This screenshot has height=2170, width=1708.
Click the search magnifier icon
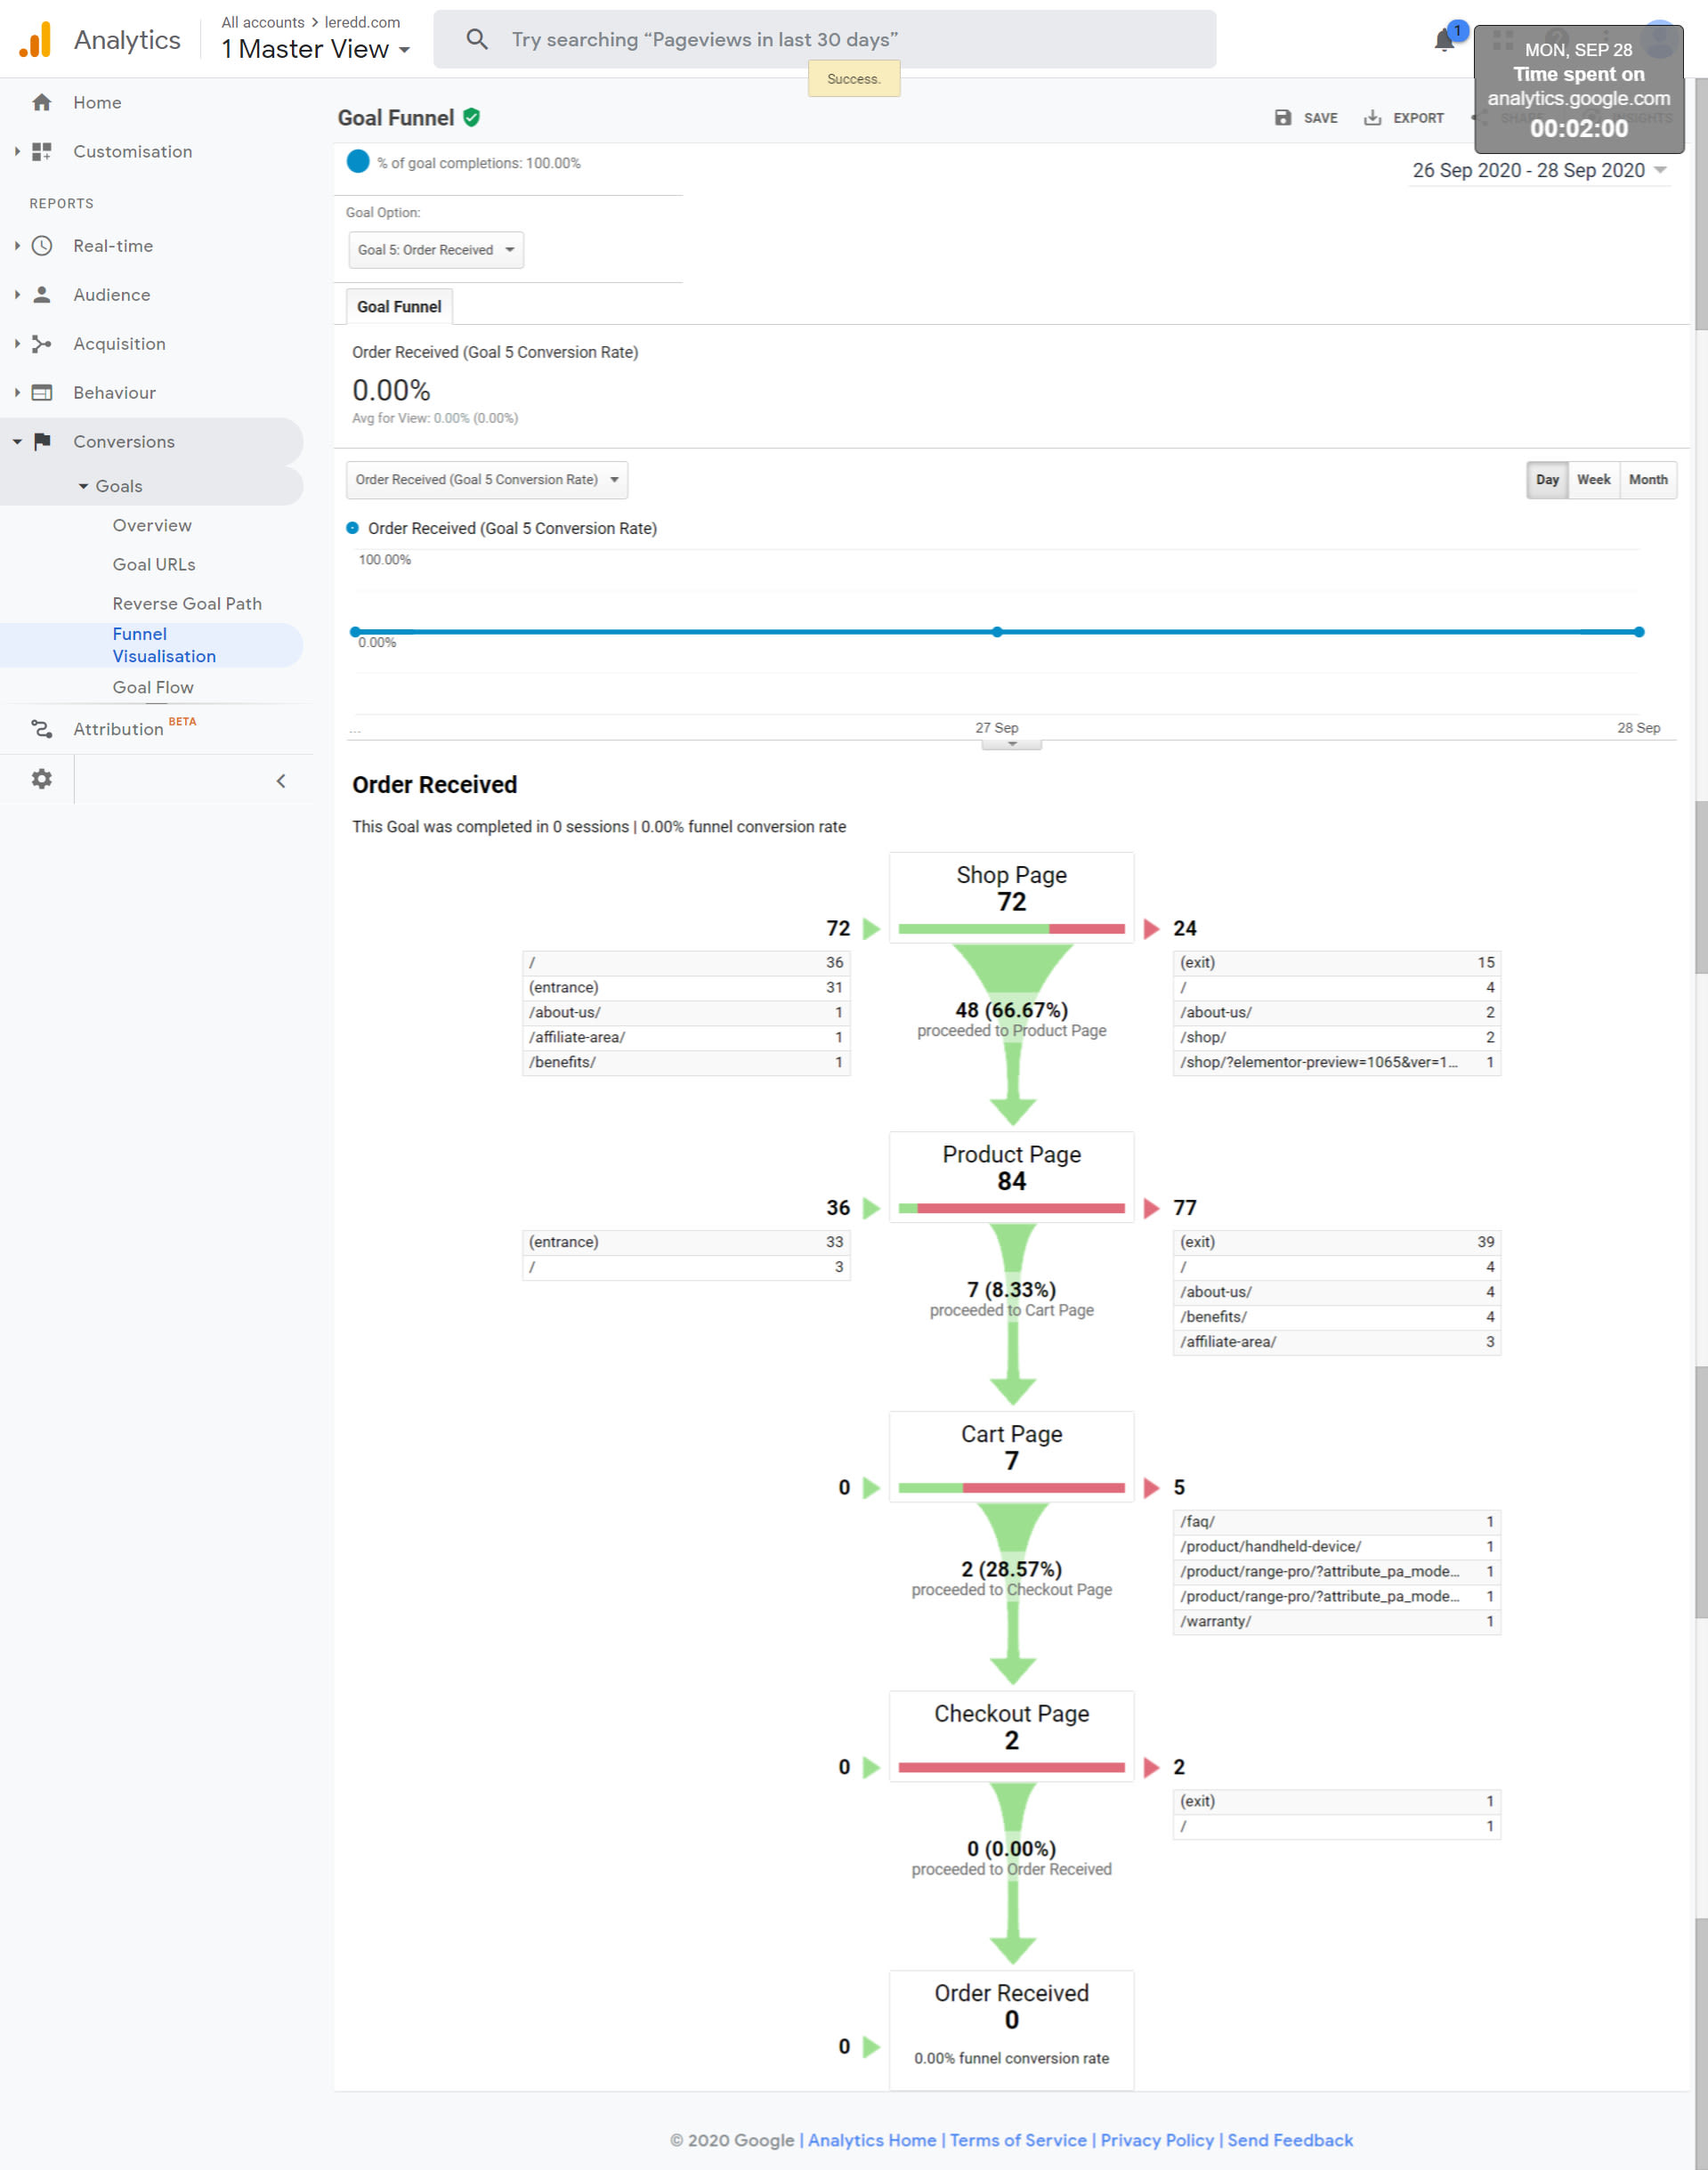pyautogui.click(x=477, y=40)
